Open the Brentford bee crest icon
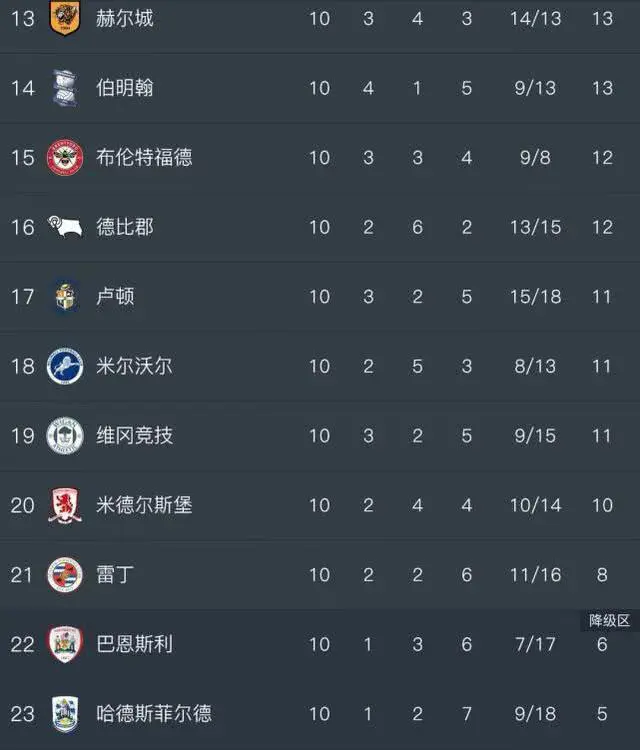This screenshot has height=750, width=640. [65, 158]
